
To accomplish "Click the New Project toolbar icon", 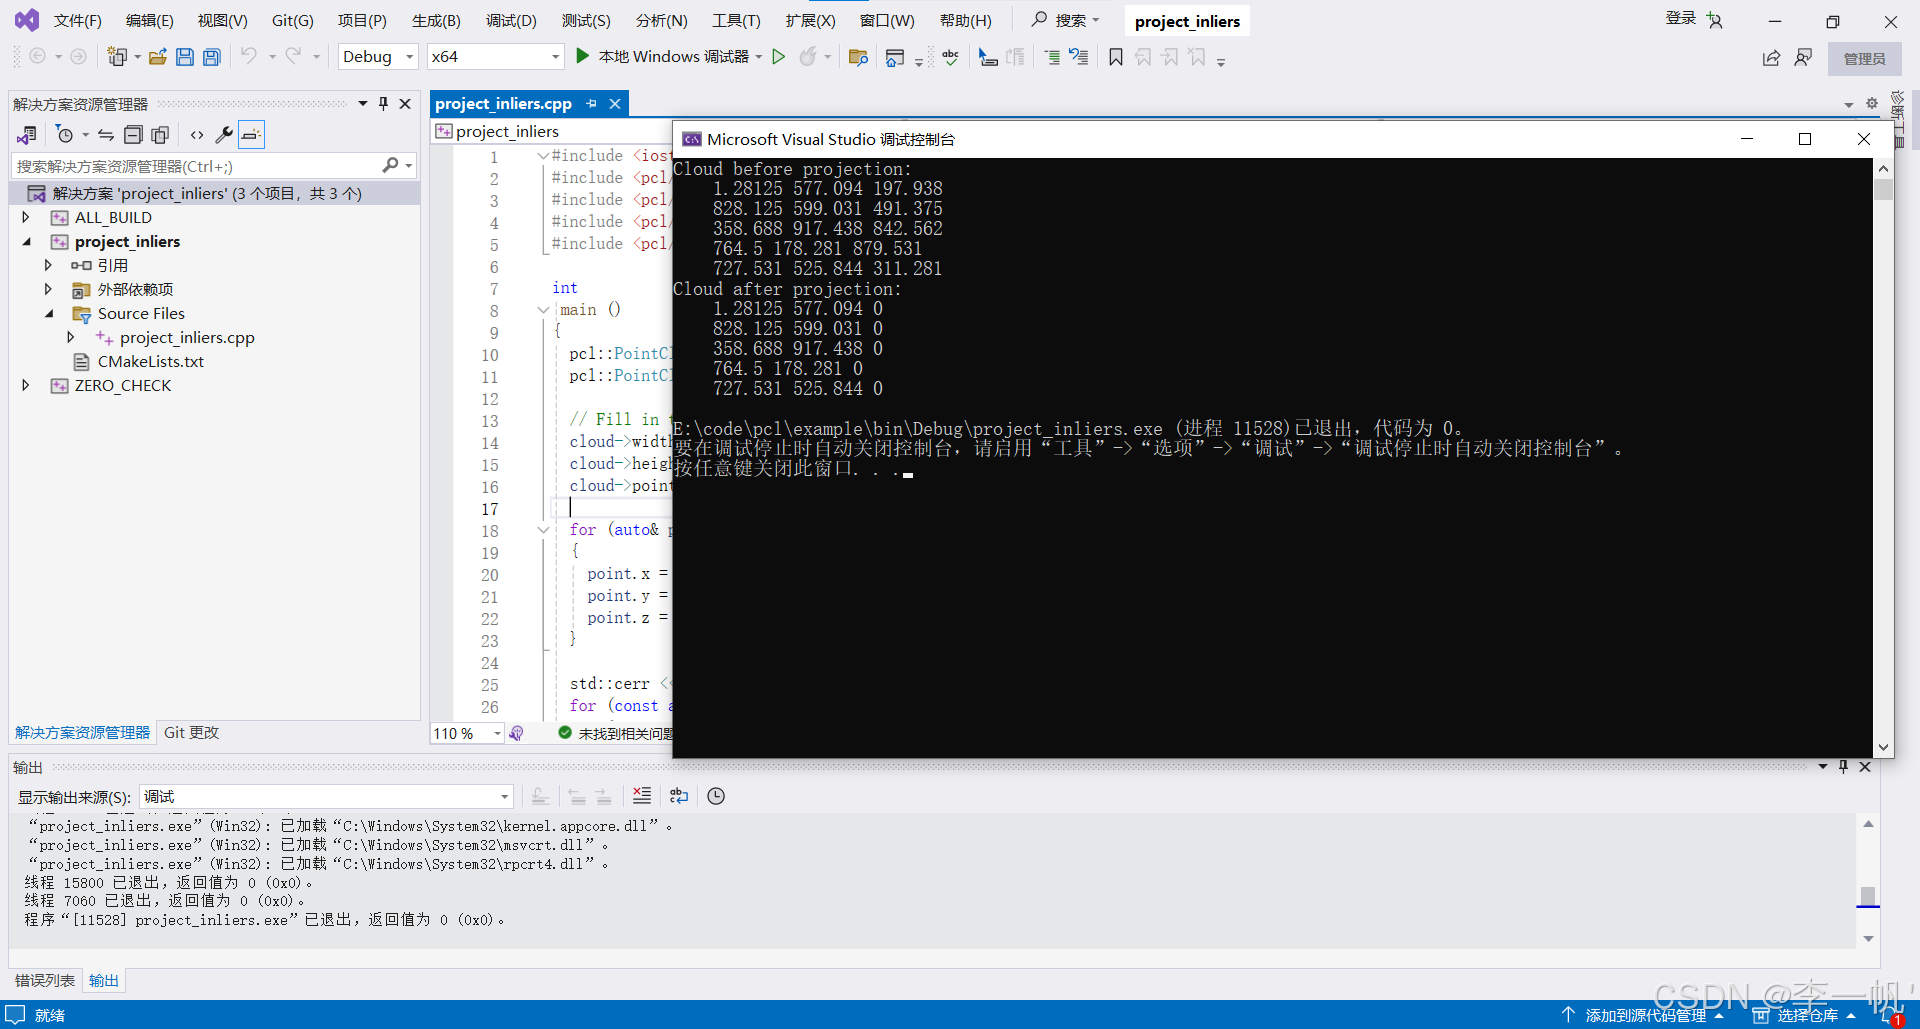I will click(118, 57).
